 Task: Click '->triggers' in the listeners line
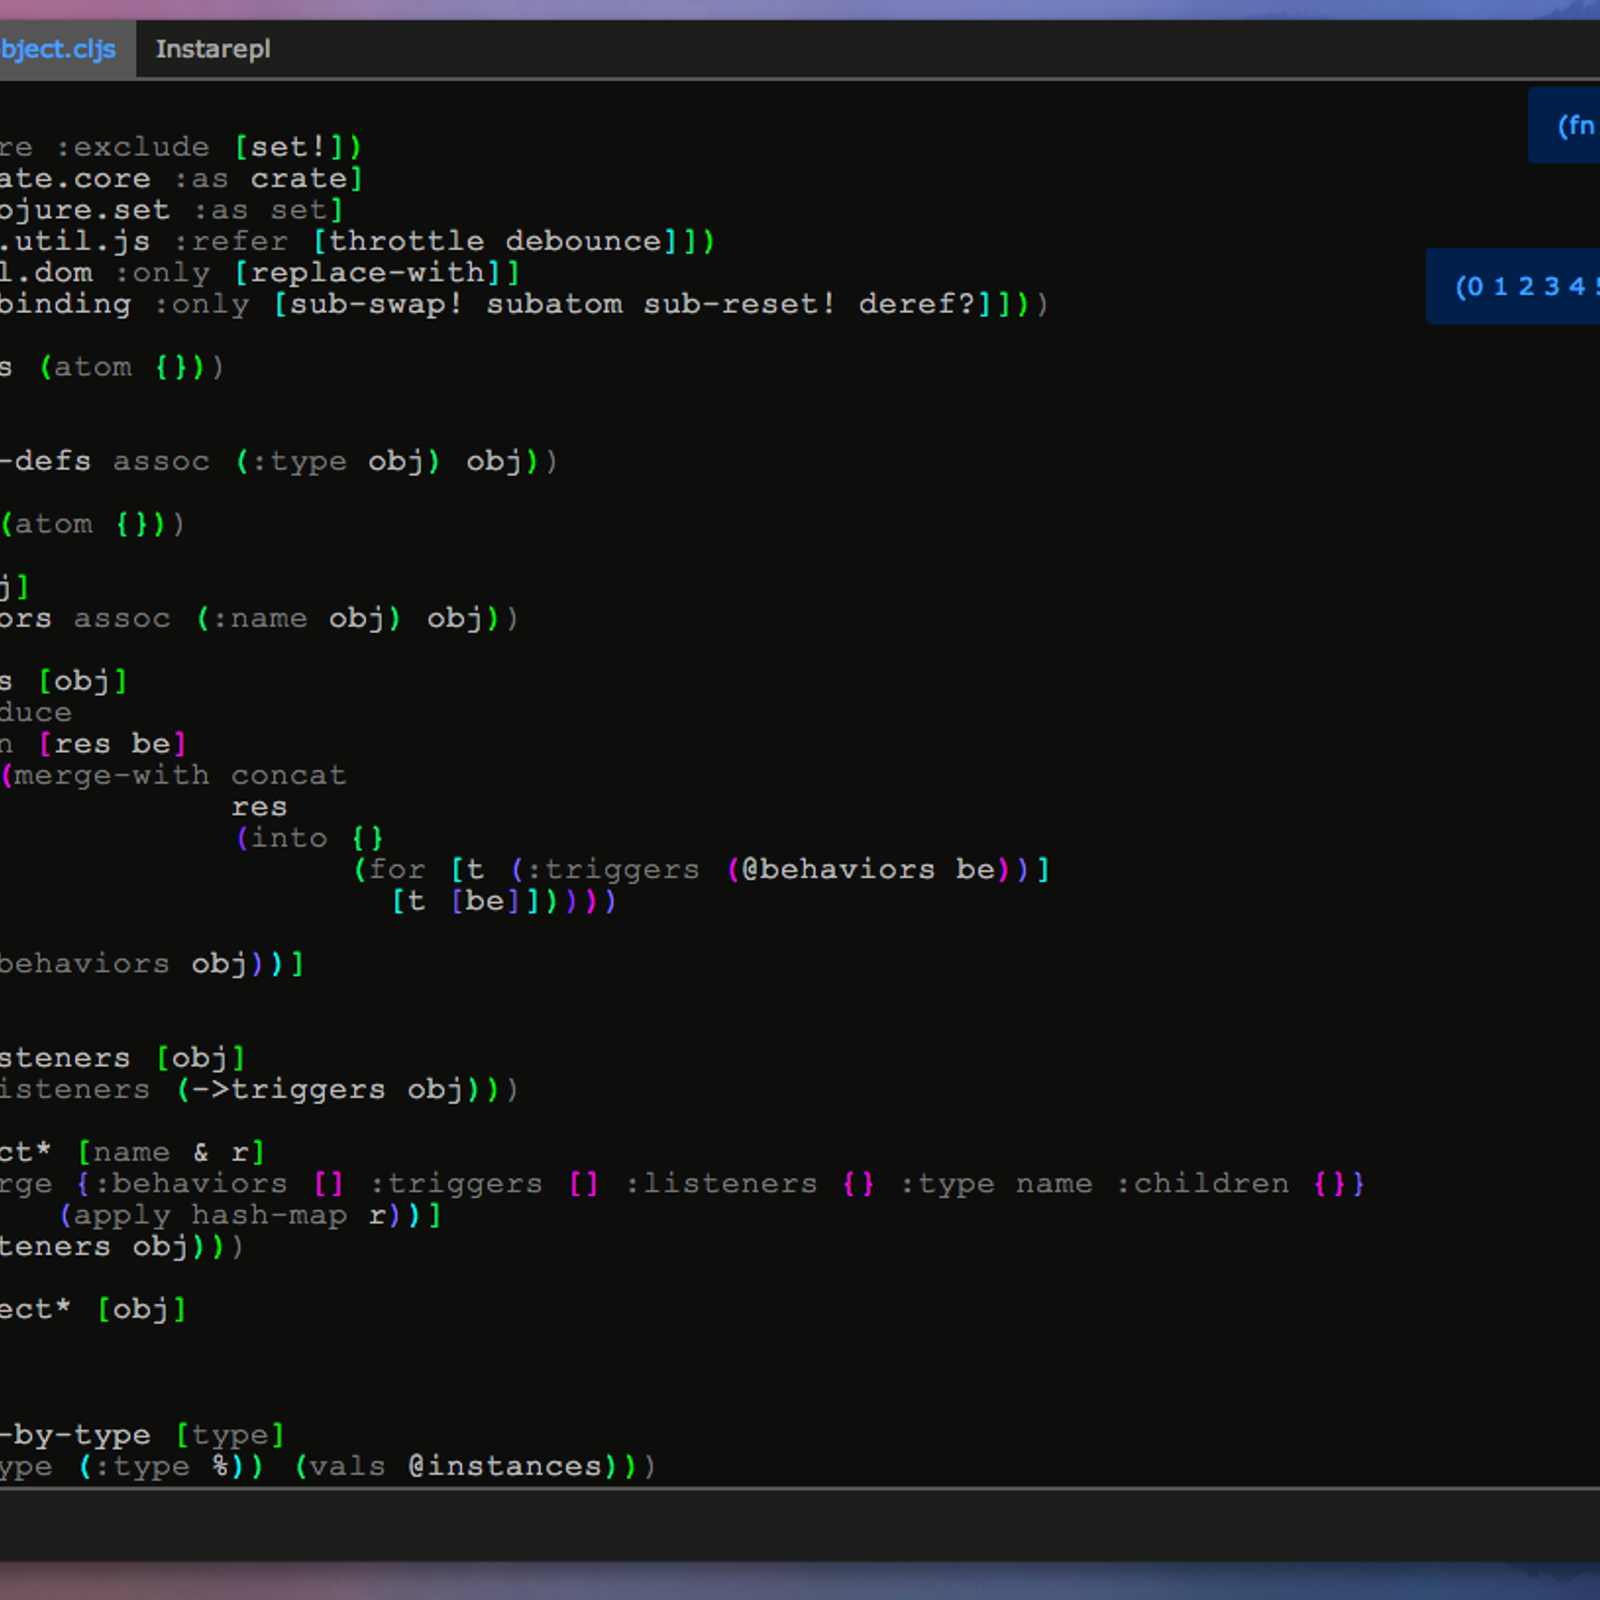[x=288, y=1089]
